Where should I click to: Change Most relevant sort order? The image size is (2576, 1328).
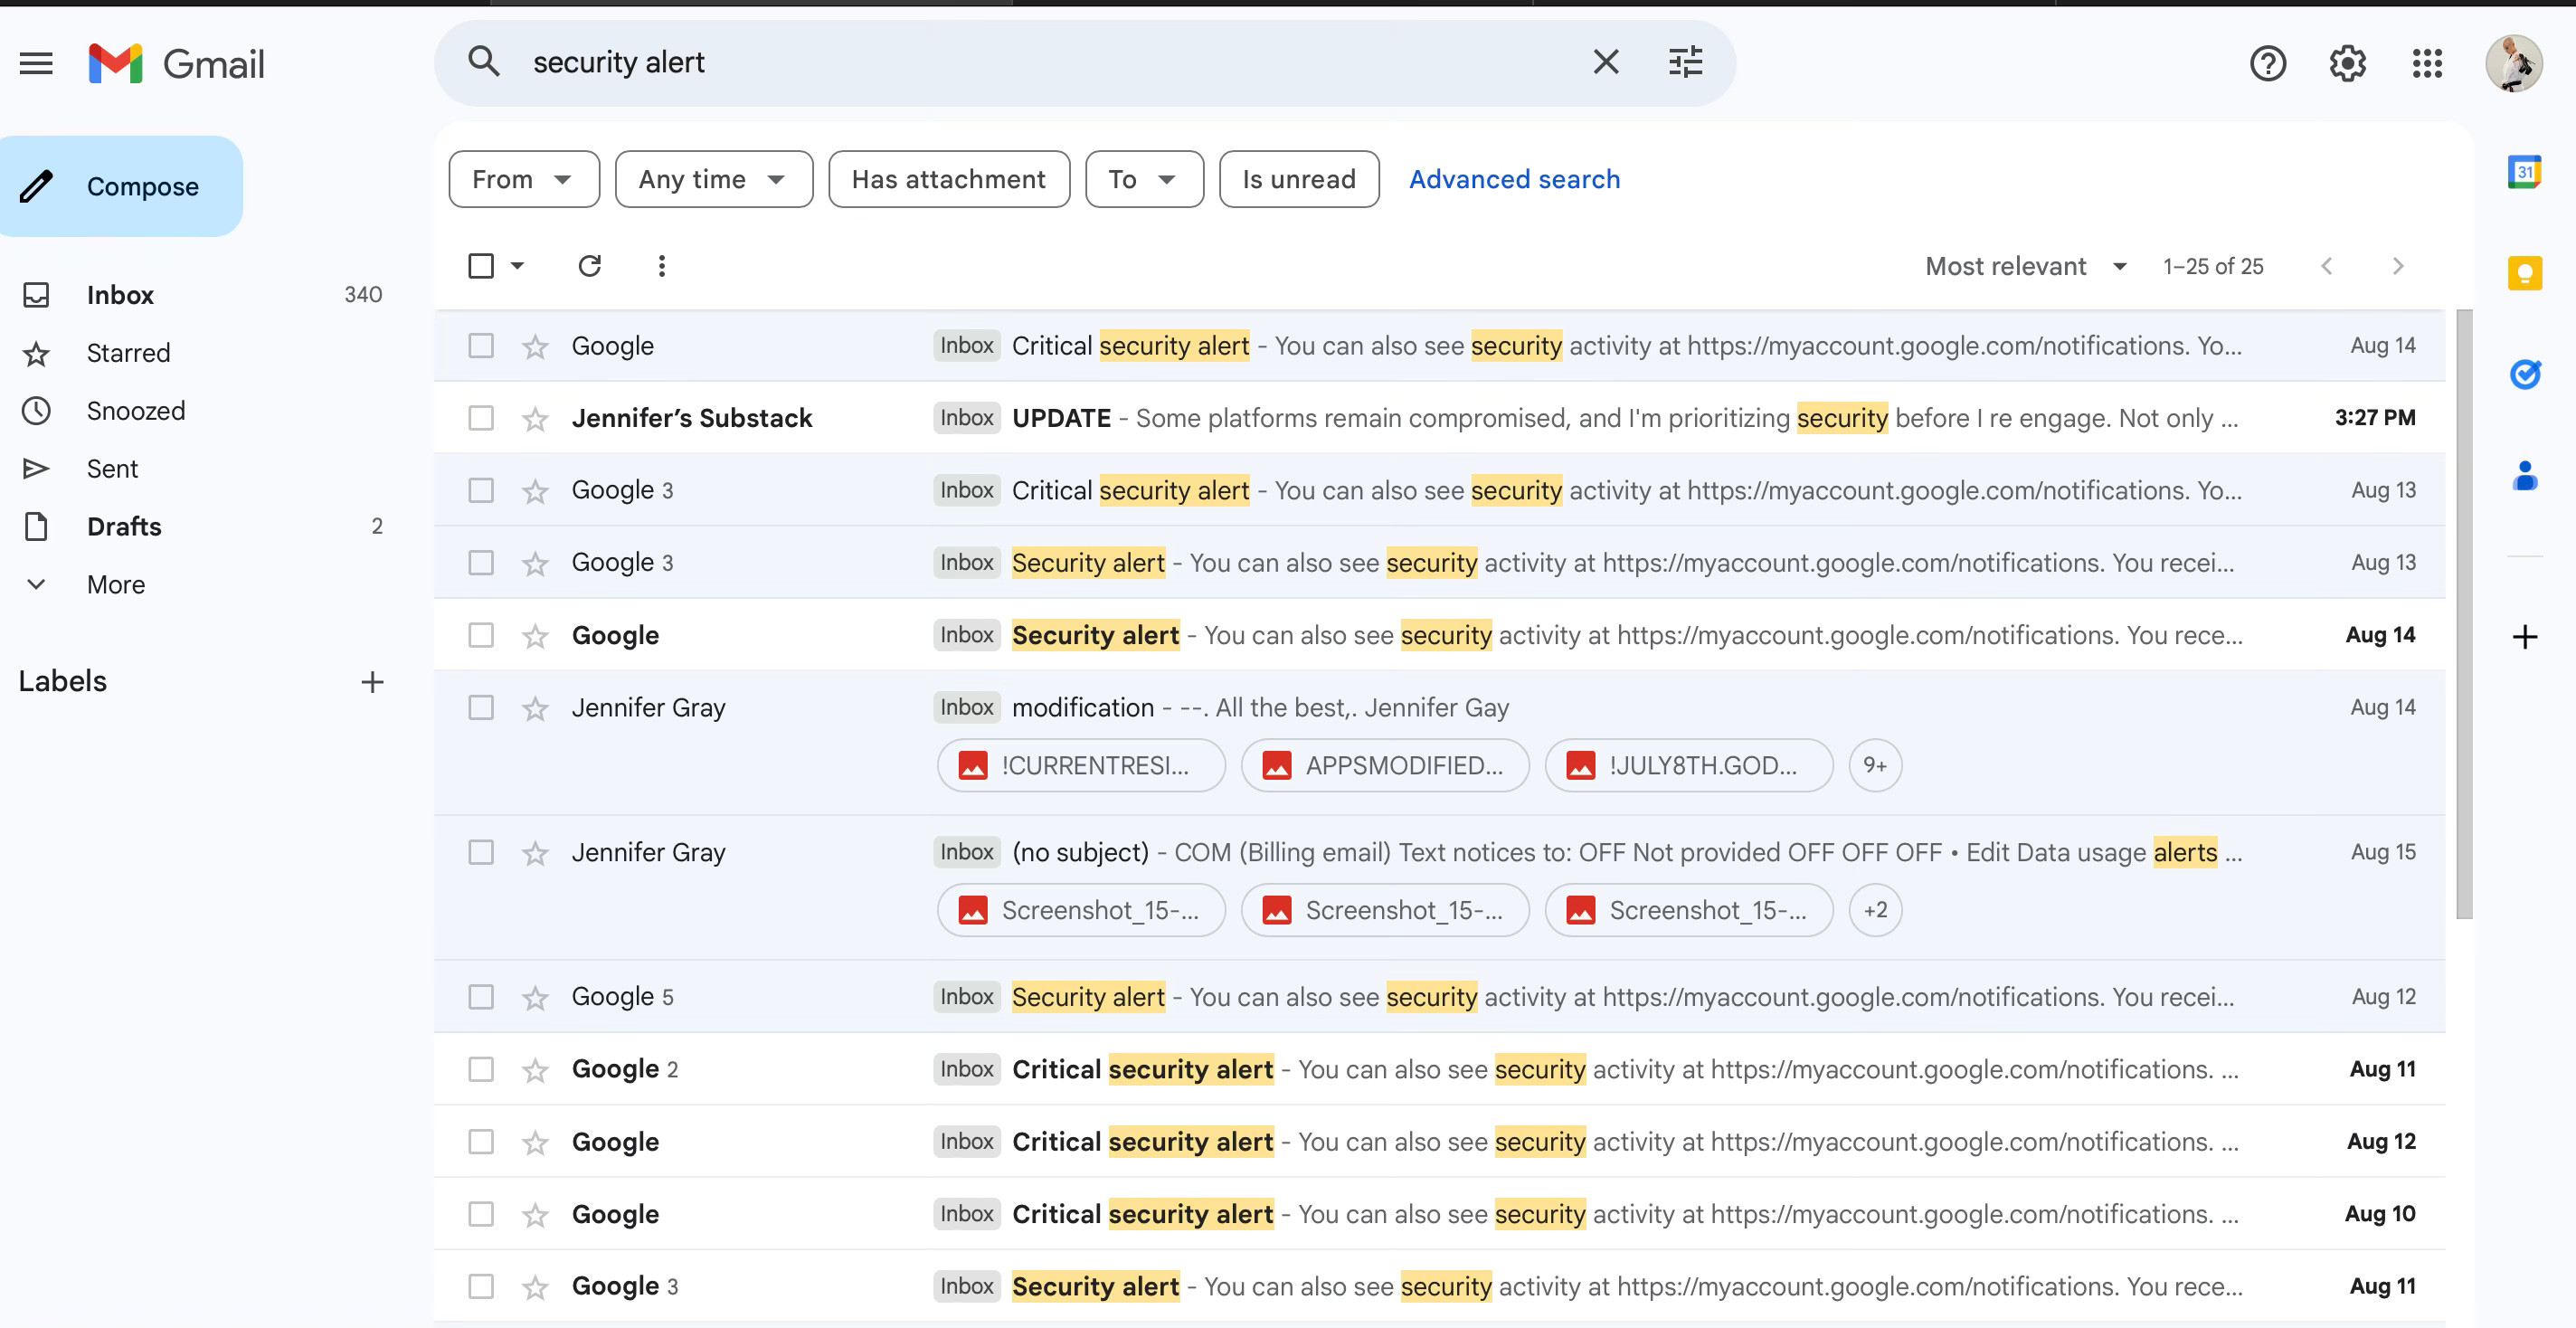tap(2025, 266)
